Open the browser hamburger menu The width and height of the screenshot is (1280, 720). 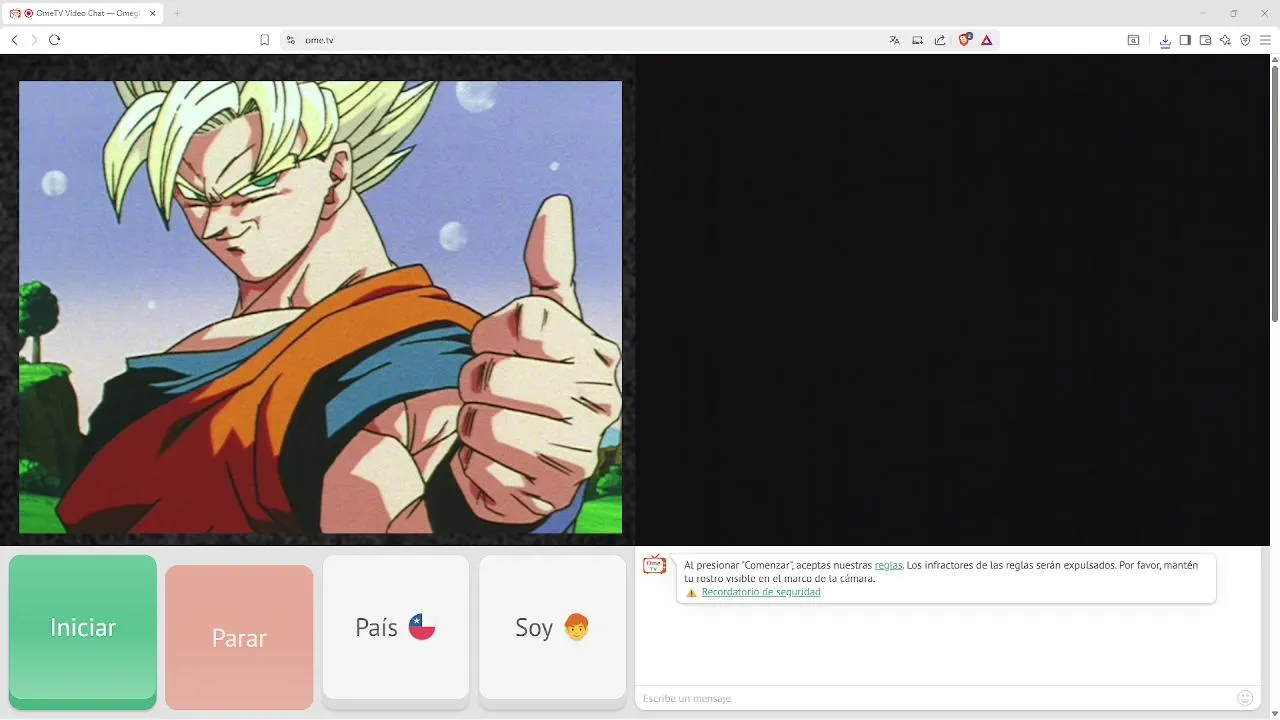pyautogui.click(x=1265, y=40)
